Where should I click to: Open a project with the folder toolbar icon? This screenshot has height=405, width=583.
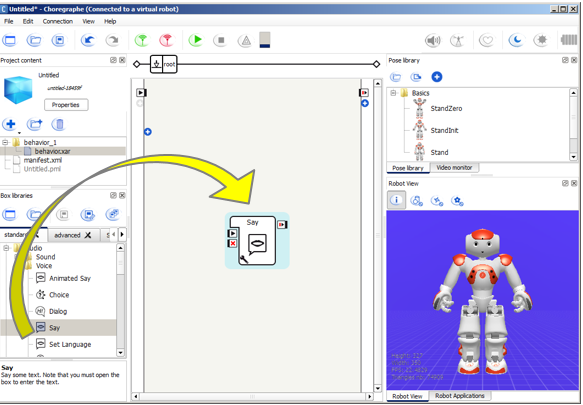click(x=34, y=40)
